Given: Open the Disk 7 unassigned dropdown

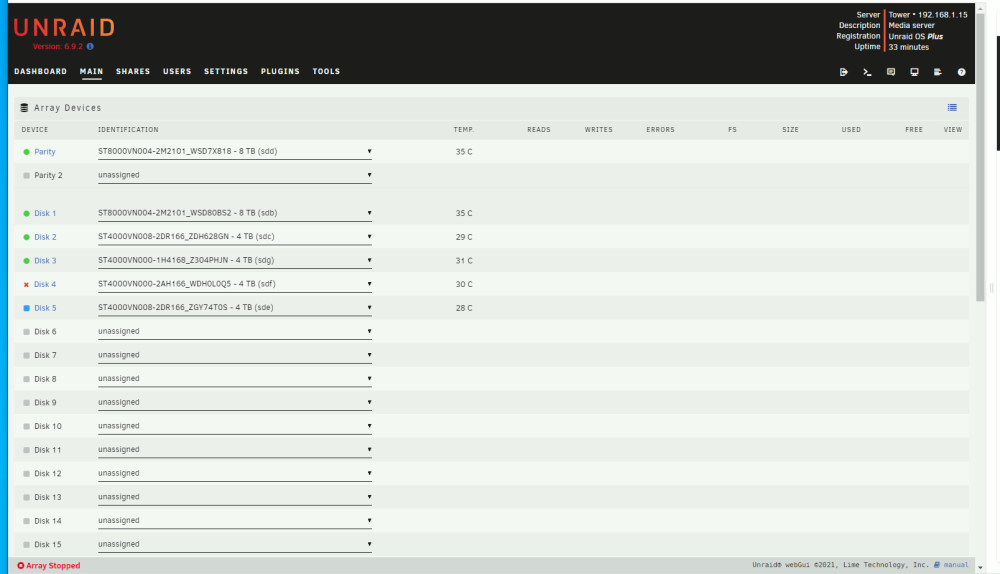Looking at the screenshot, I should point(235,355).
